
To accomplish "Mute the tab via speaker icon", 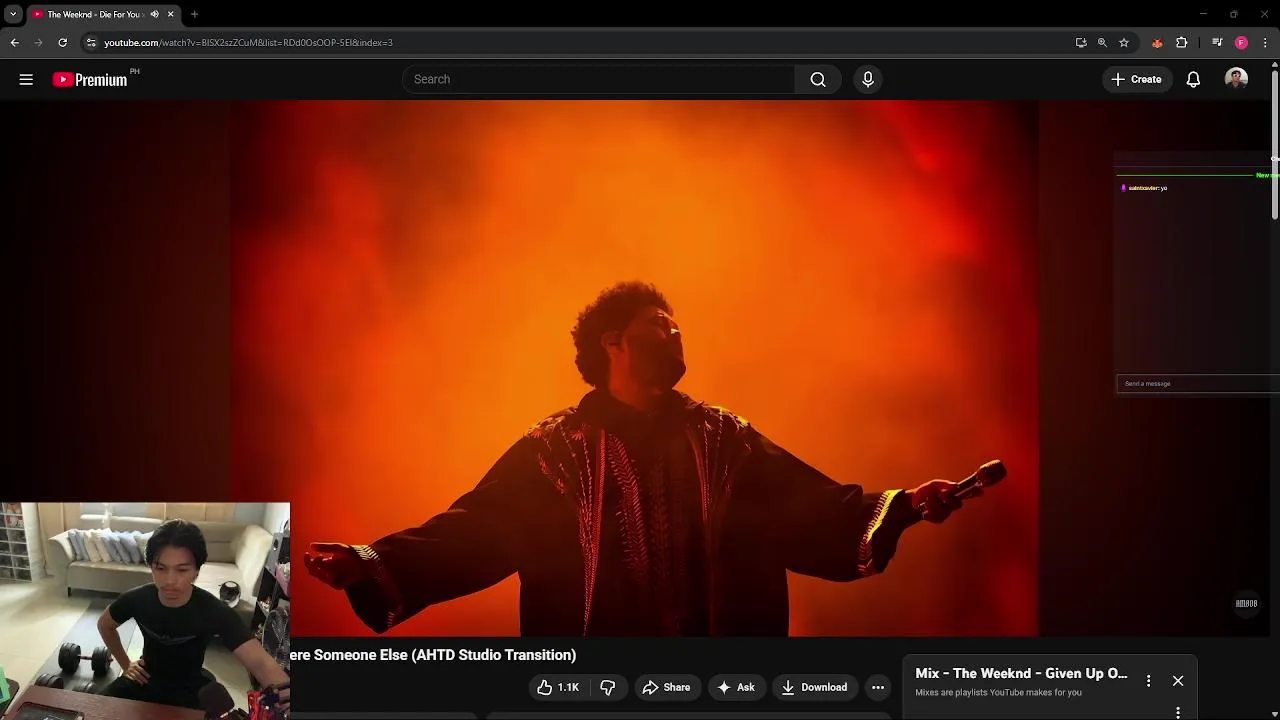I will pyautogui.click(x=154, y=14).
